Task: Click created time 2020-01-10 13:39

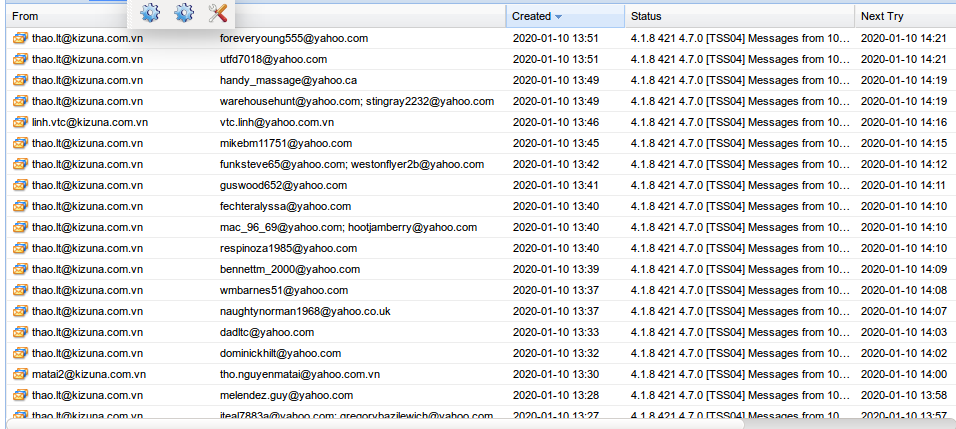Action: [555, 269]
